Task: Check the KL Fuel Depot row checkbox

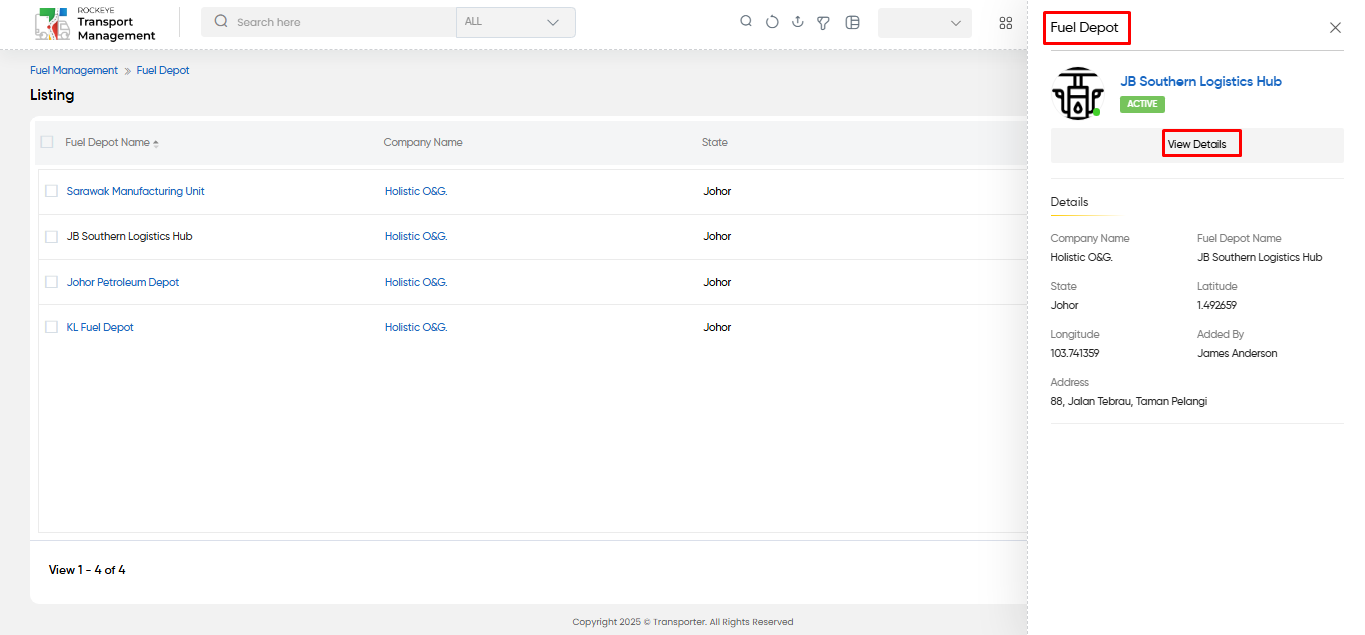Action: pyautogui.click(x=52, y=327)
